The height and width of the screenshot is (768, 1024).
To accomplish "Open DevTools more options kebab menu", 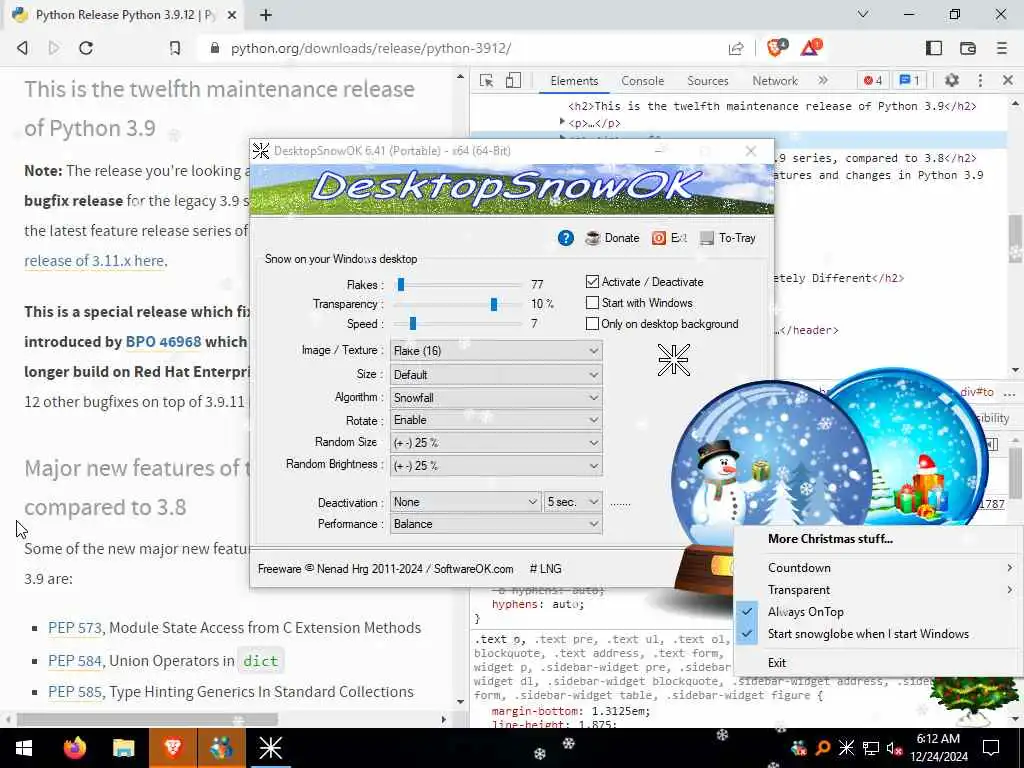I will point(980,80).
